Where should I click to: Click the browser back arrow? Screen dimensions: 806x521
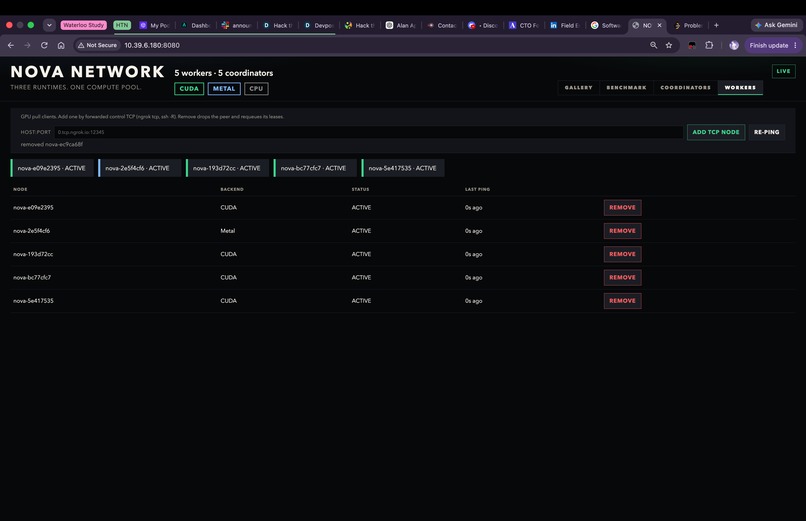point(11,45)
